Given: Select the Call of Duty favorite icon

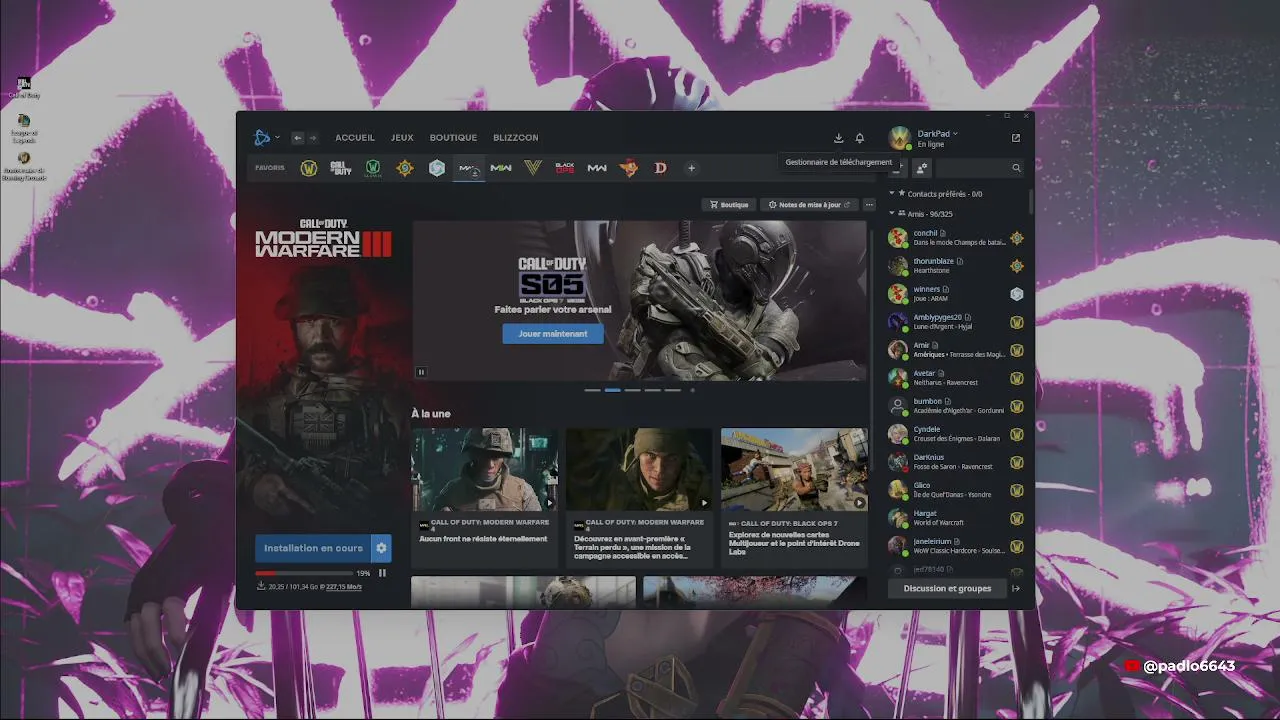Looking at the screenshot, I should coord(341,168).
